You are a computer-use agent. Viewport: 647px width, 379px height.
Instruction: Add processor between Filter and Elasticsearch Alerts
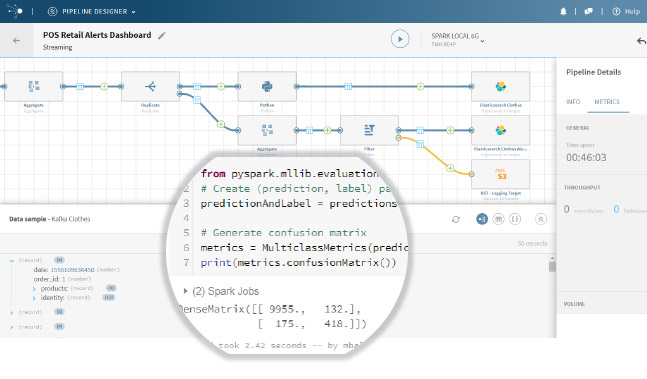pos(450,130)
